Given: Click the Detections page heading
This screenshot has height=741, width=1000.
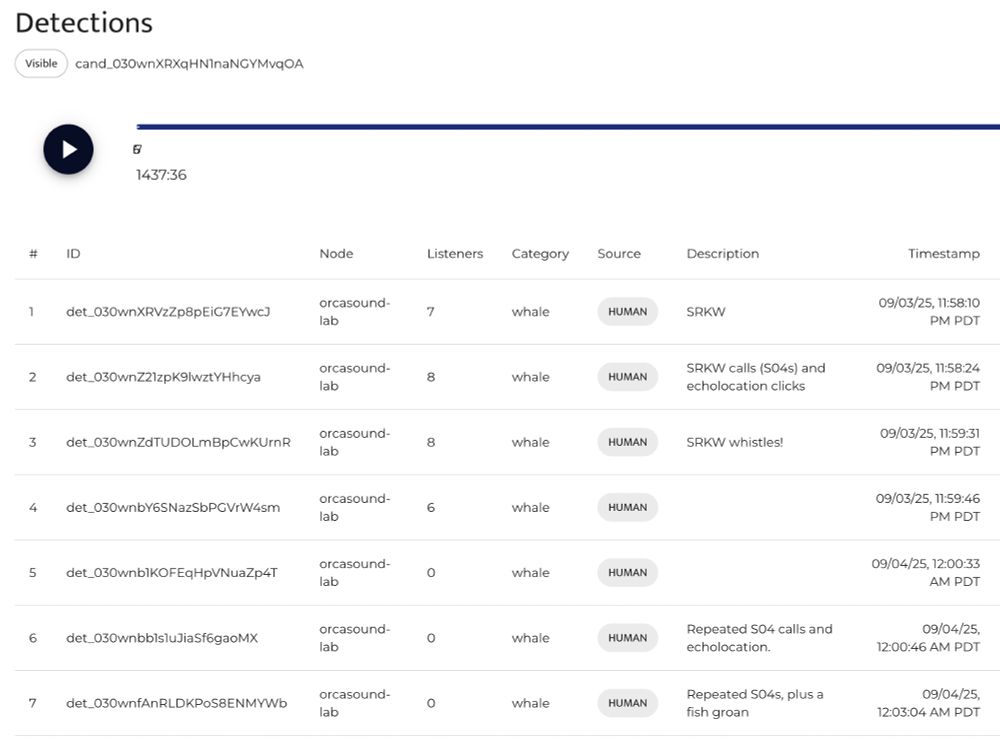Looking at the screenshot, I should pyautogui.click(x=84, y=23).
